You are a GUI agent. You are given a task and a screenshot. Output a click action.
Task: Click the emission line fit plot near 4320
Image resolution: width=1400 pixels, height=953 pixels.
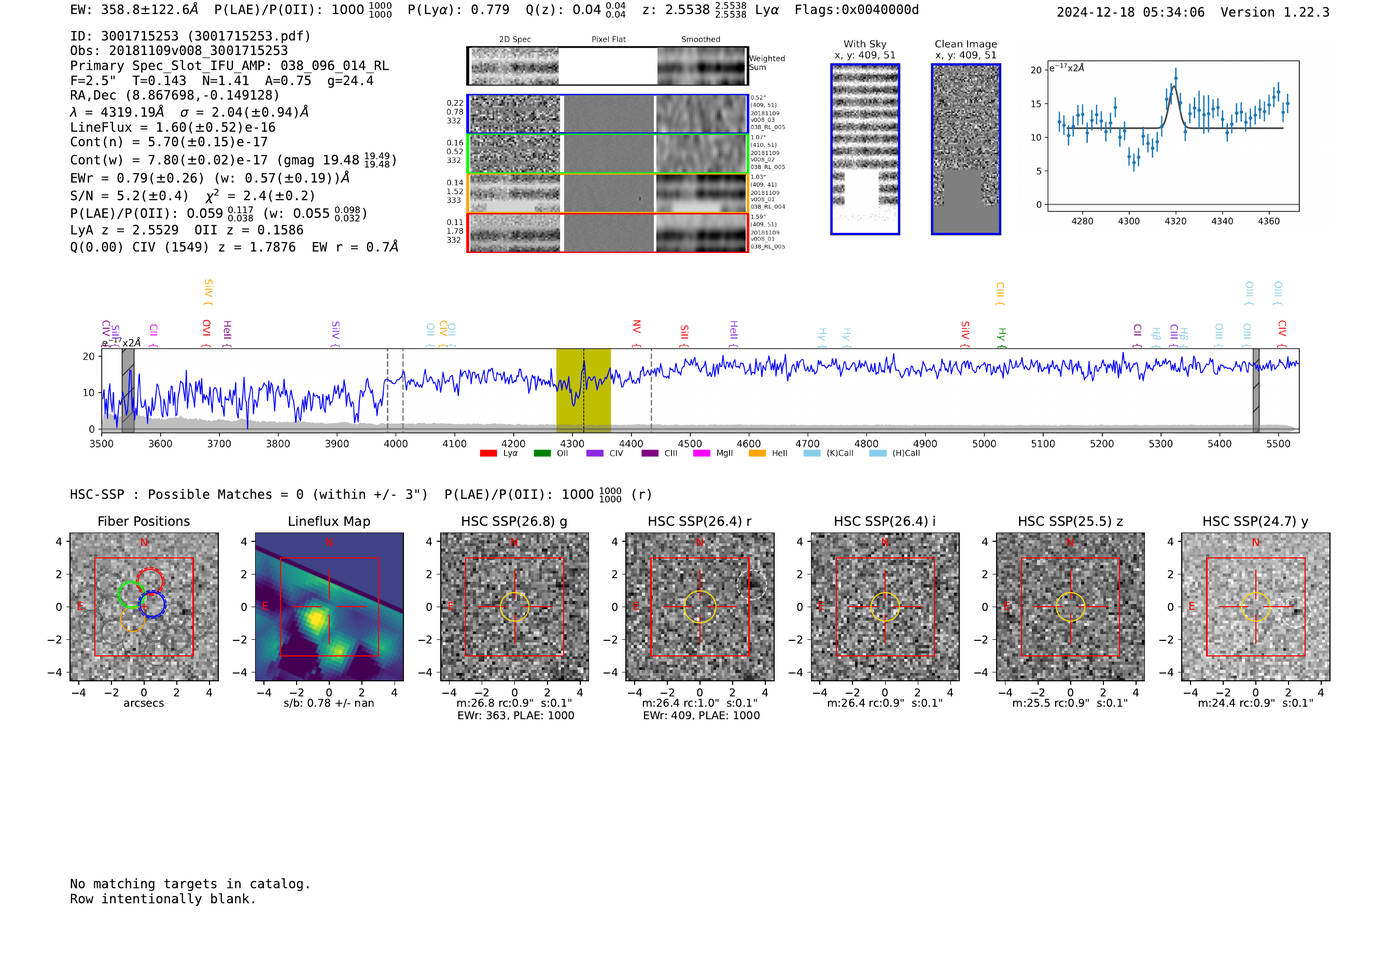pyautogui.click(x=1172, y=136)
